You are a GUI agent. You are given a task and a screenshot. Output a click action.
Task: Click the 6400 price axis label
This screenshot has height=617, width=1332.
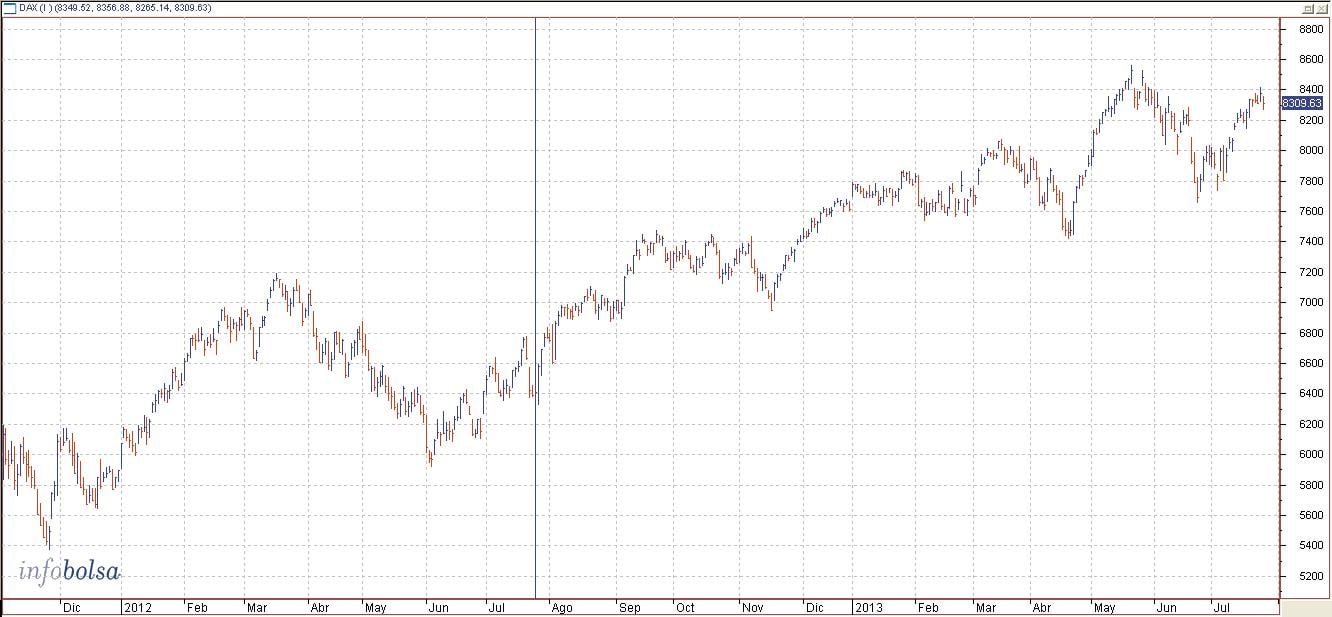click(x=1310, y=394)
